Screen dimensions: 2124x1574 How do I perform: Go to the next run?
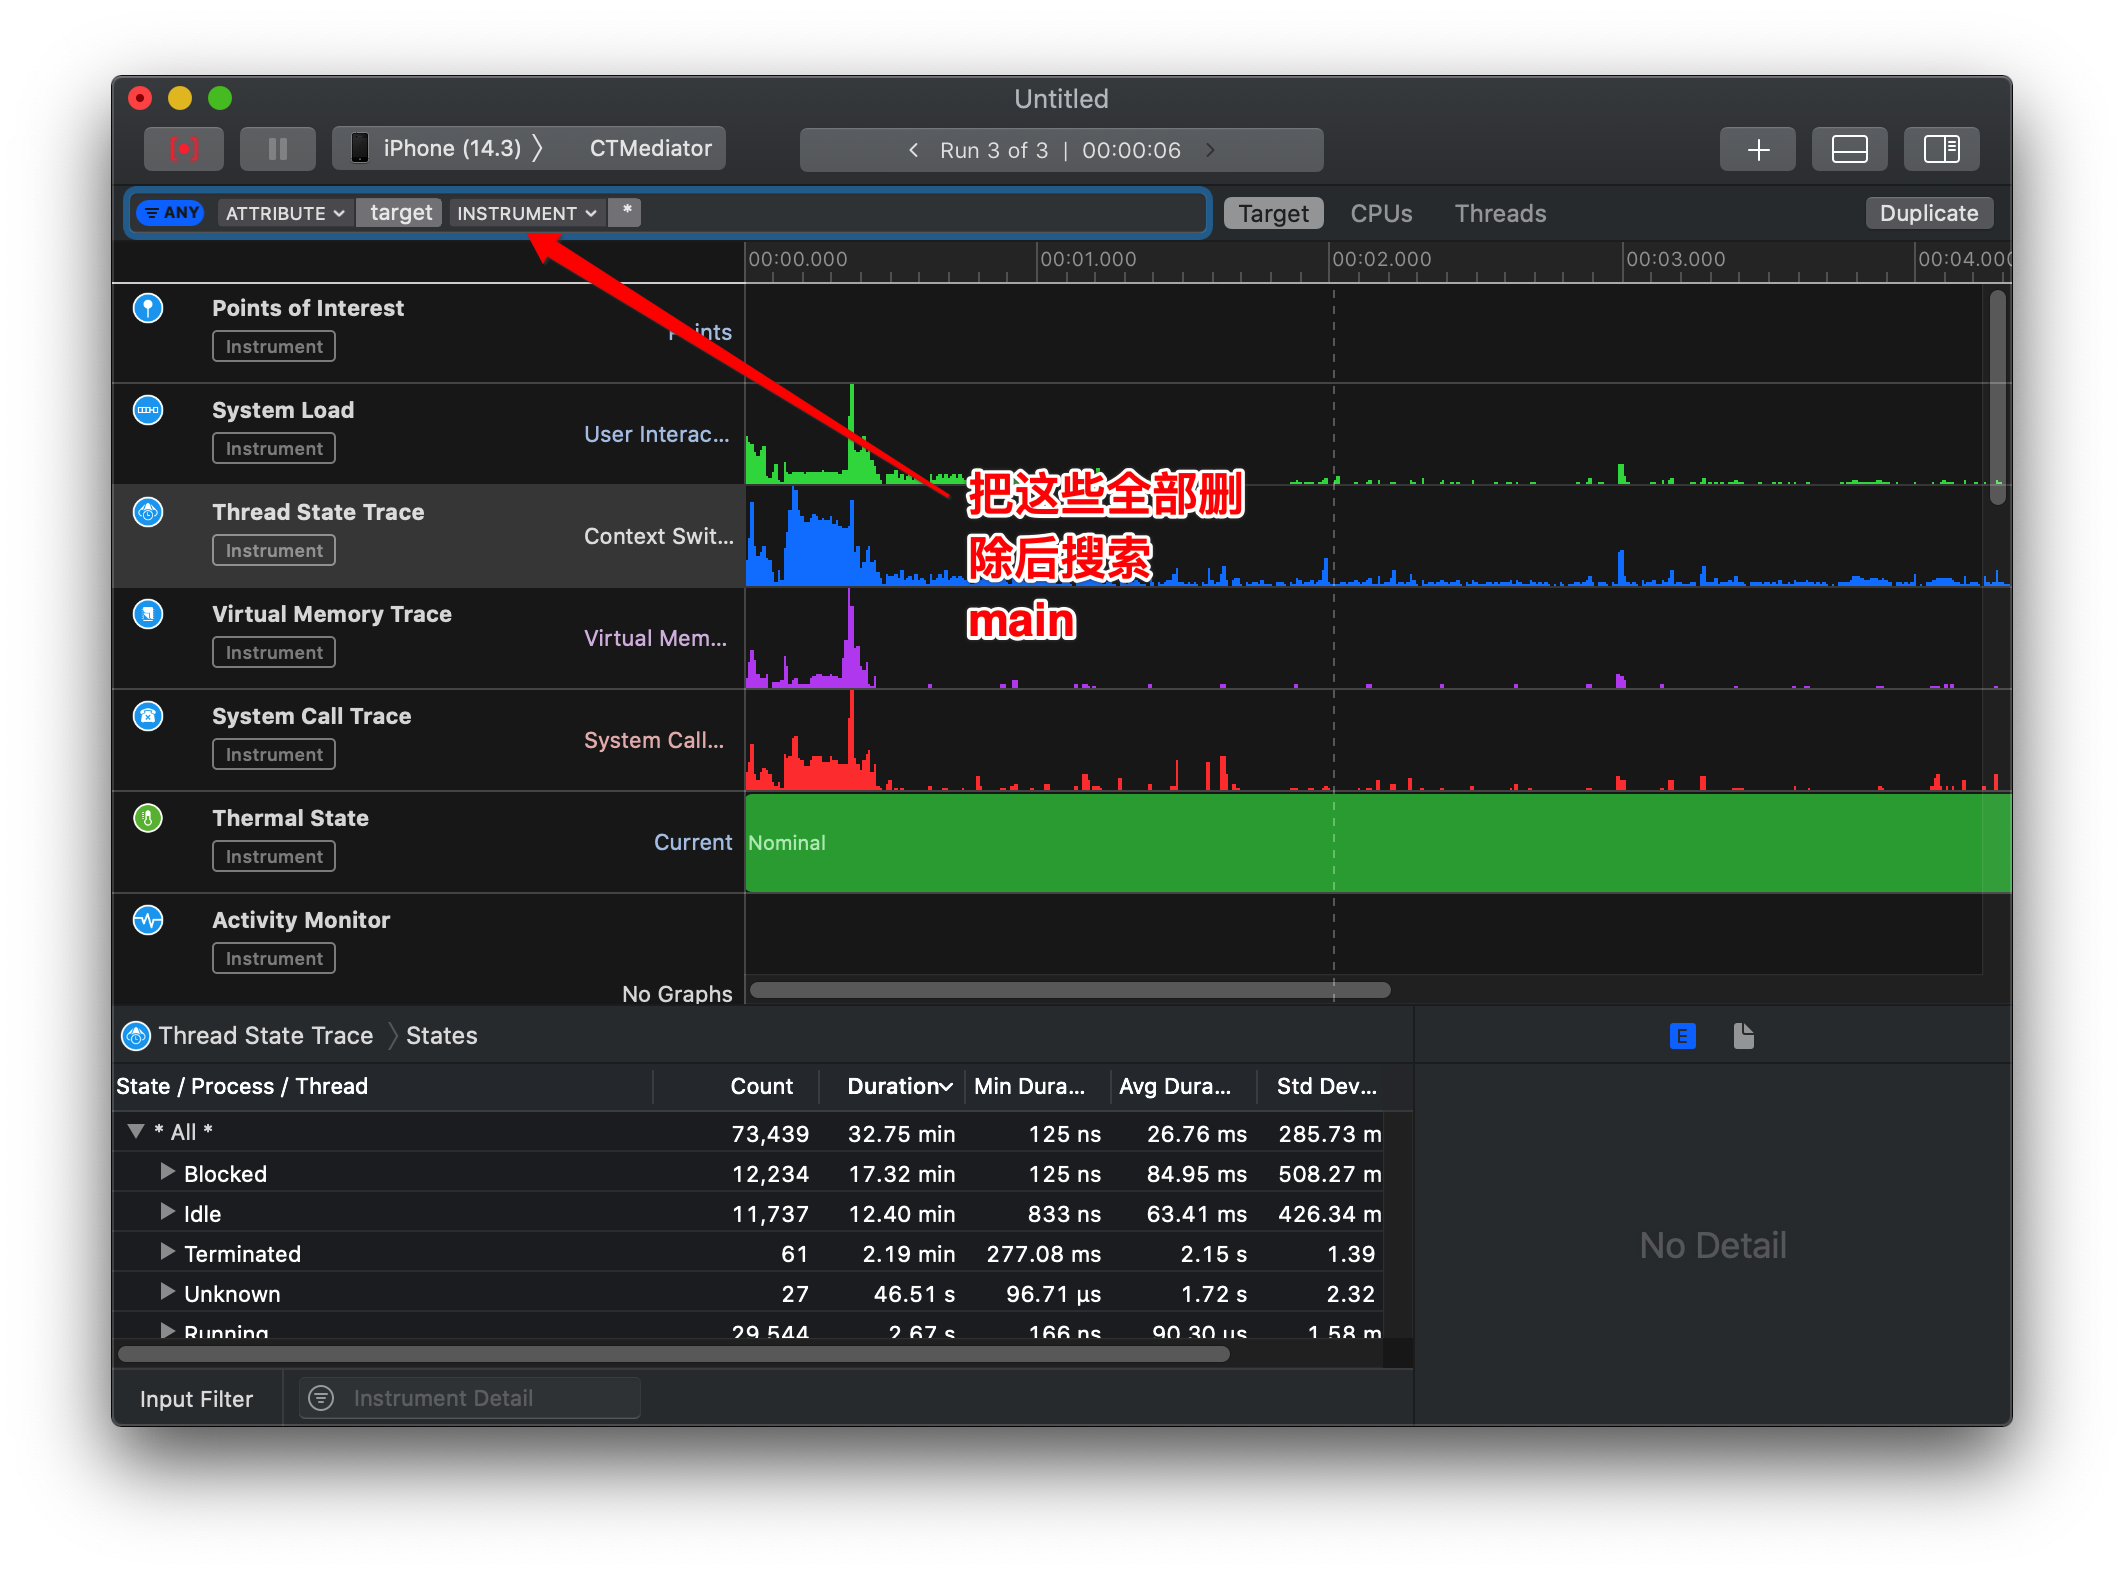point(1211,150)
